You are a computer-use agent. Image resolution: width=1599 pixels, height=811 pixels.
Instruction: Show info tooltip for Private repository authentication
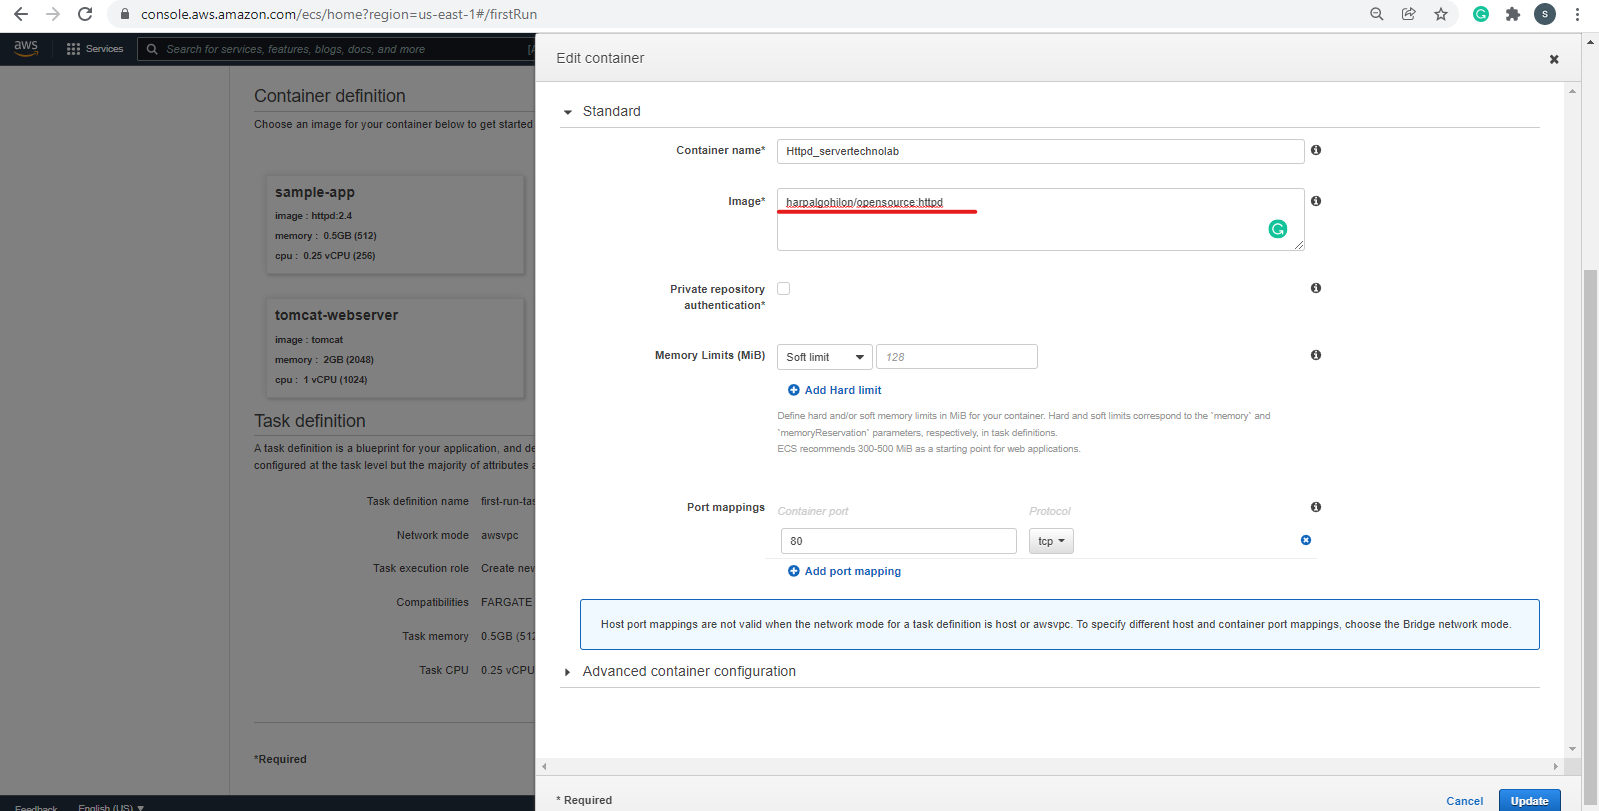click(x=1316, y=288)
